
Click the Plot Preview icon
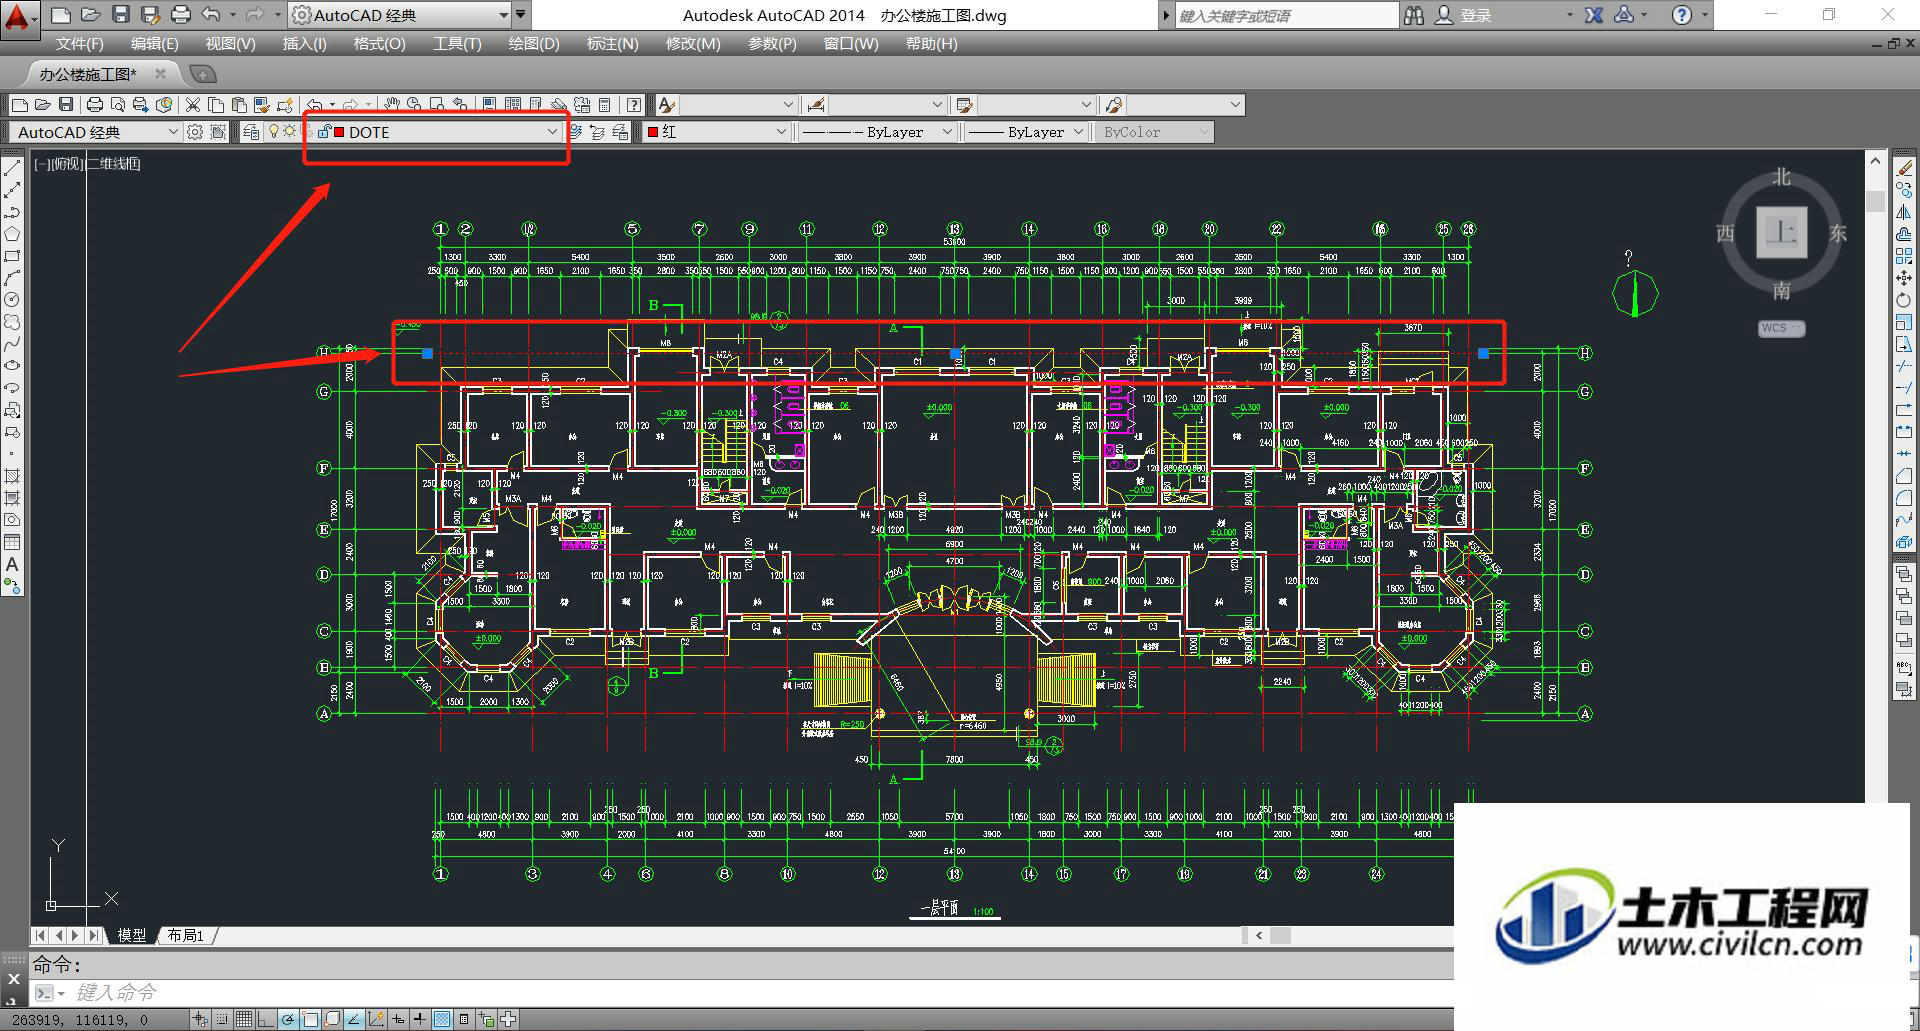click(x=117, y=104)
